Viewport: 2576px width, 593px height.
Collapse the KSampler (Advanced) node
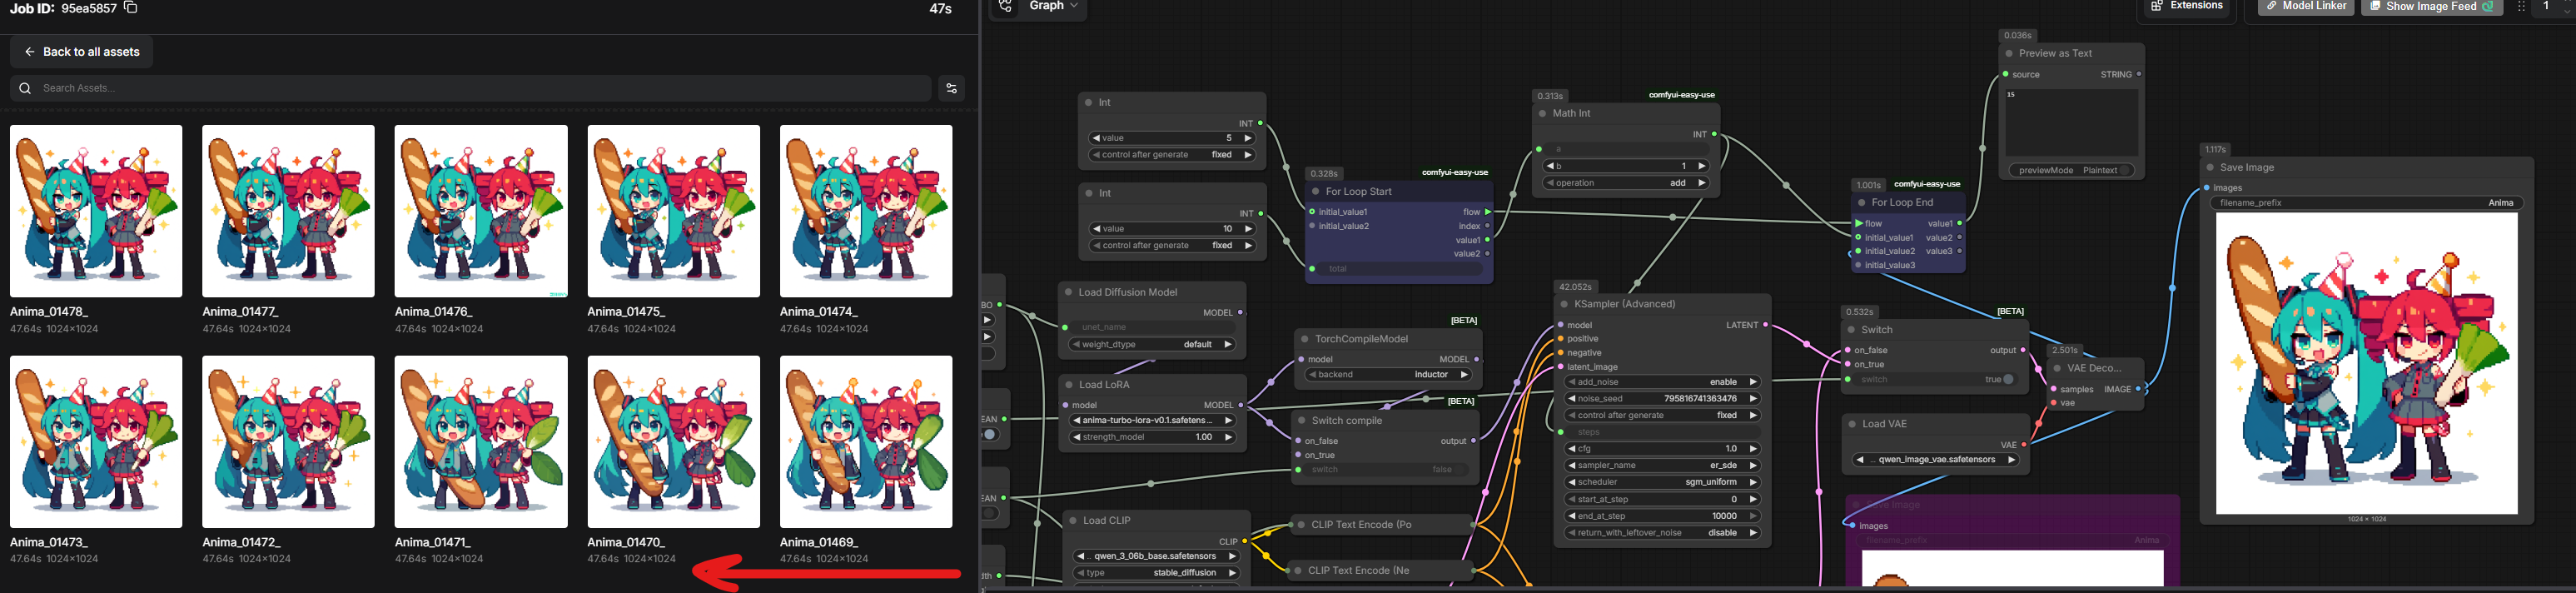[x=1564, y=304]
